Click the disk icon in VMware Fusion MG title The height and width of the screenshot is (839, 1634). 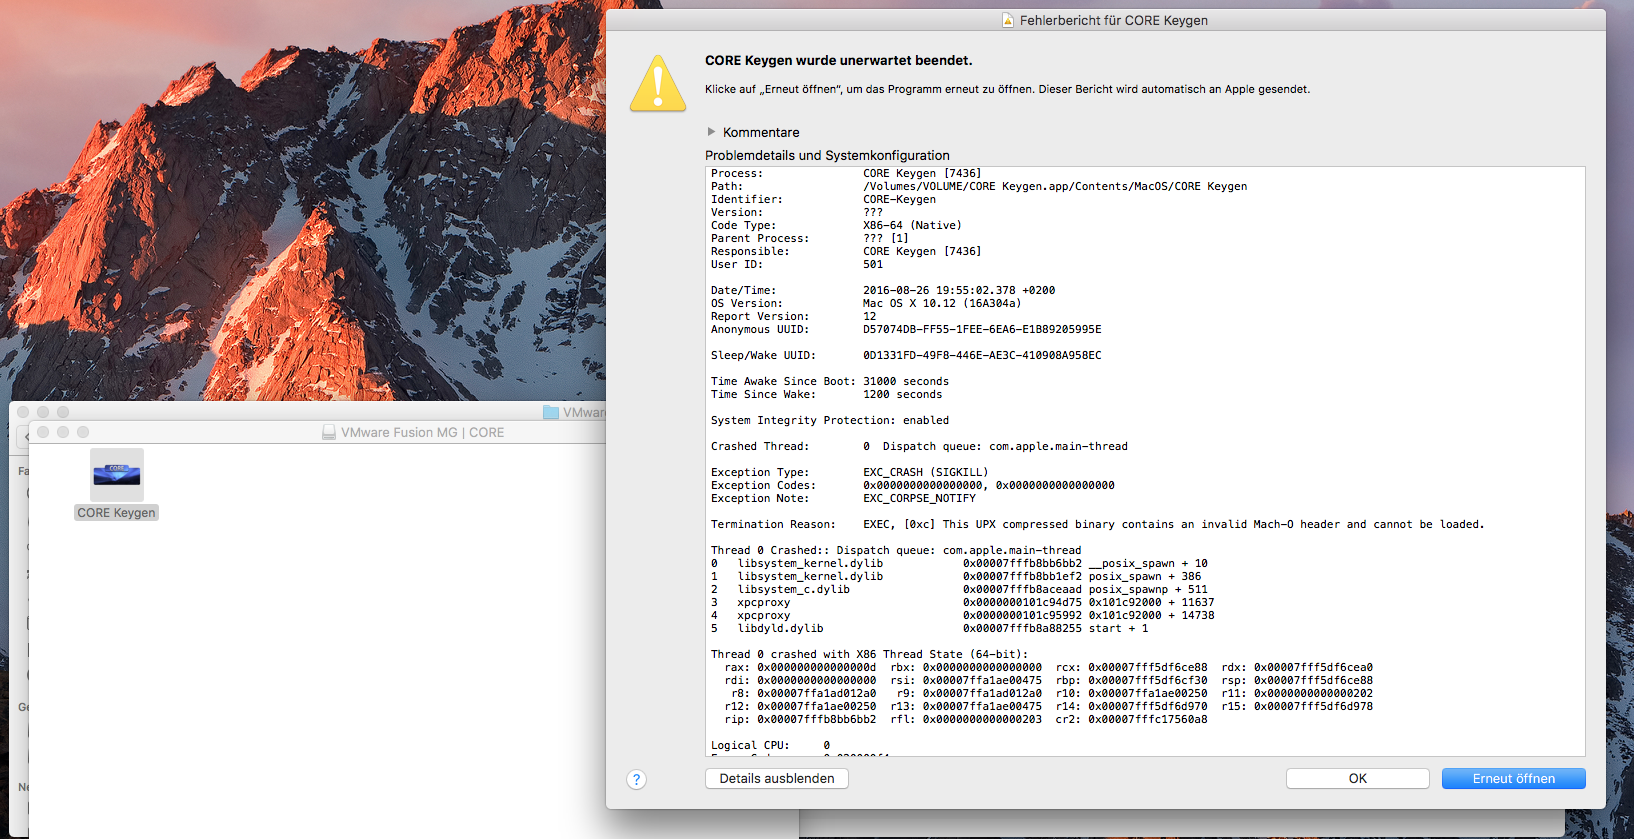pos(328,432)
